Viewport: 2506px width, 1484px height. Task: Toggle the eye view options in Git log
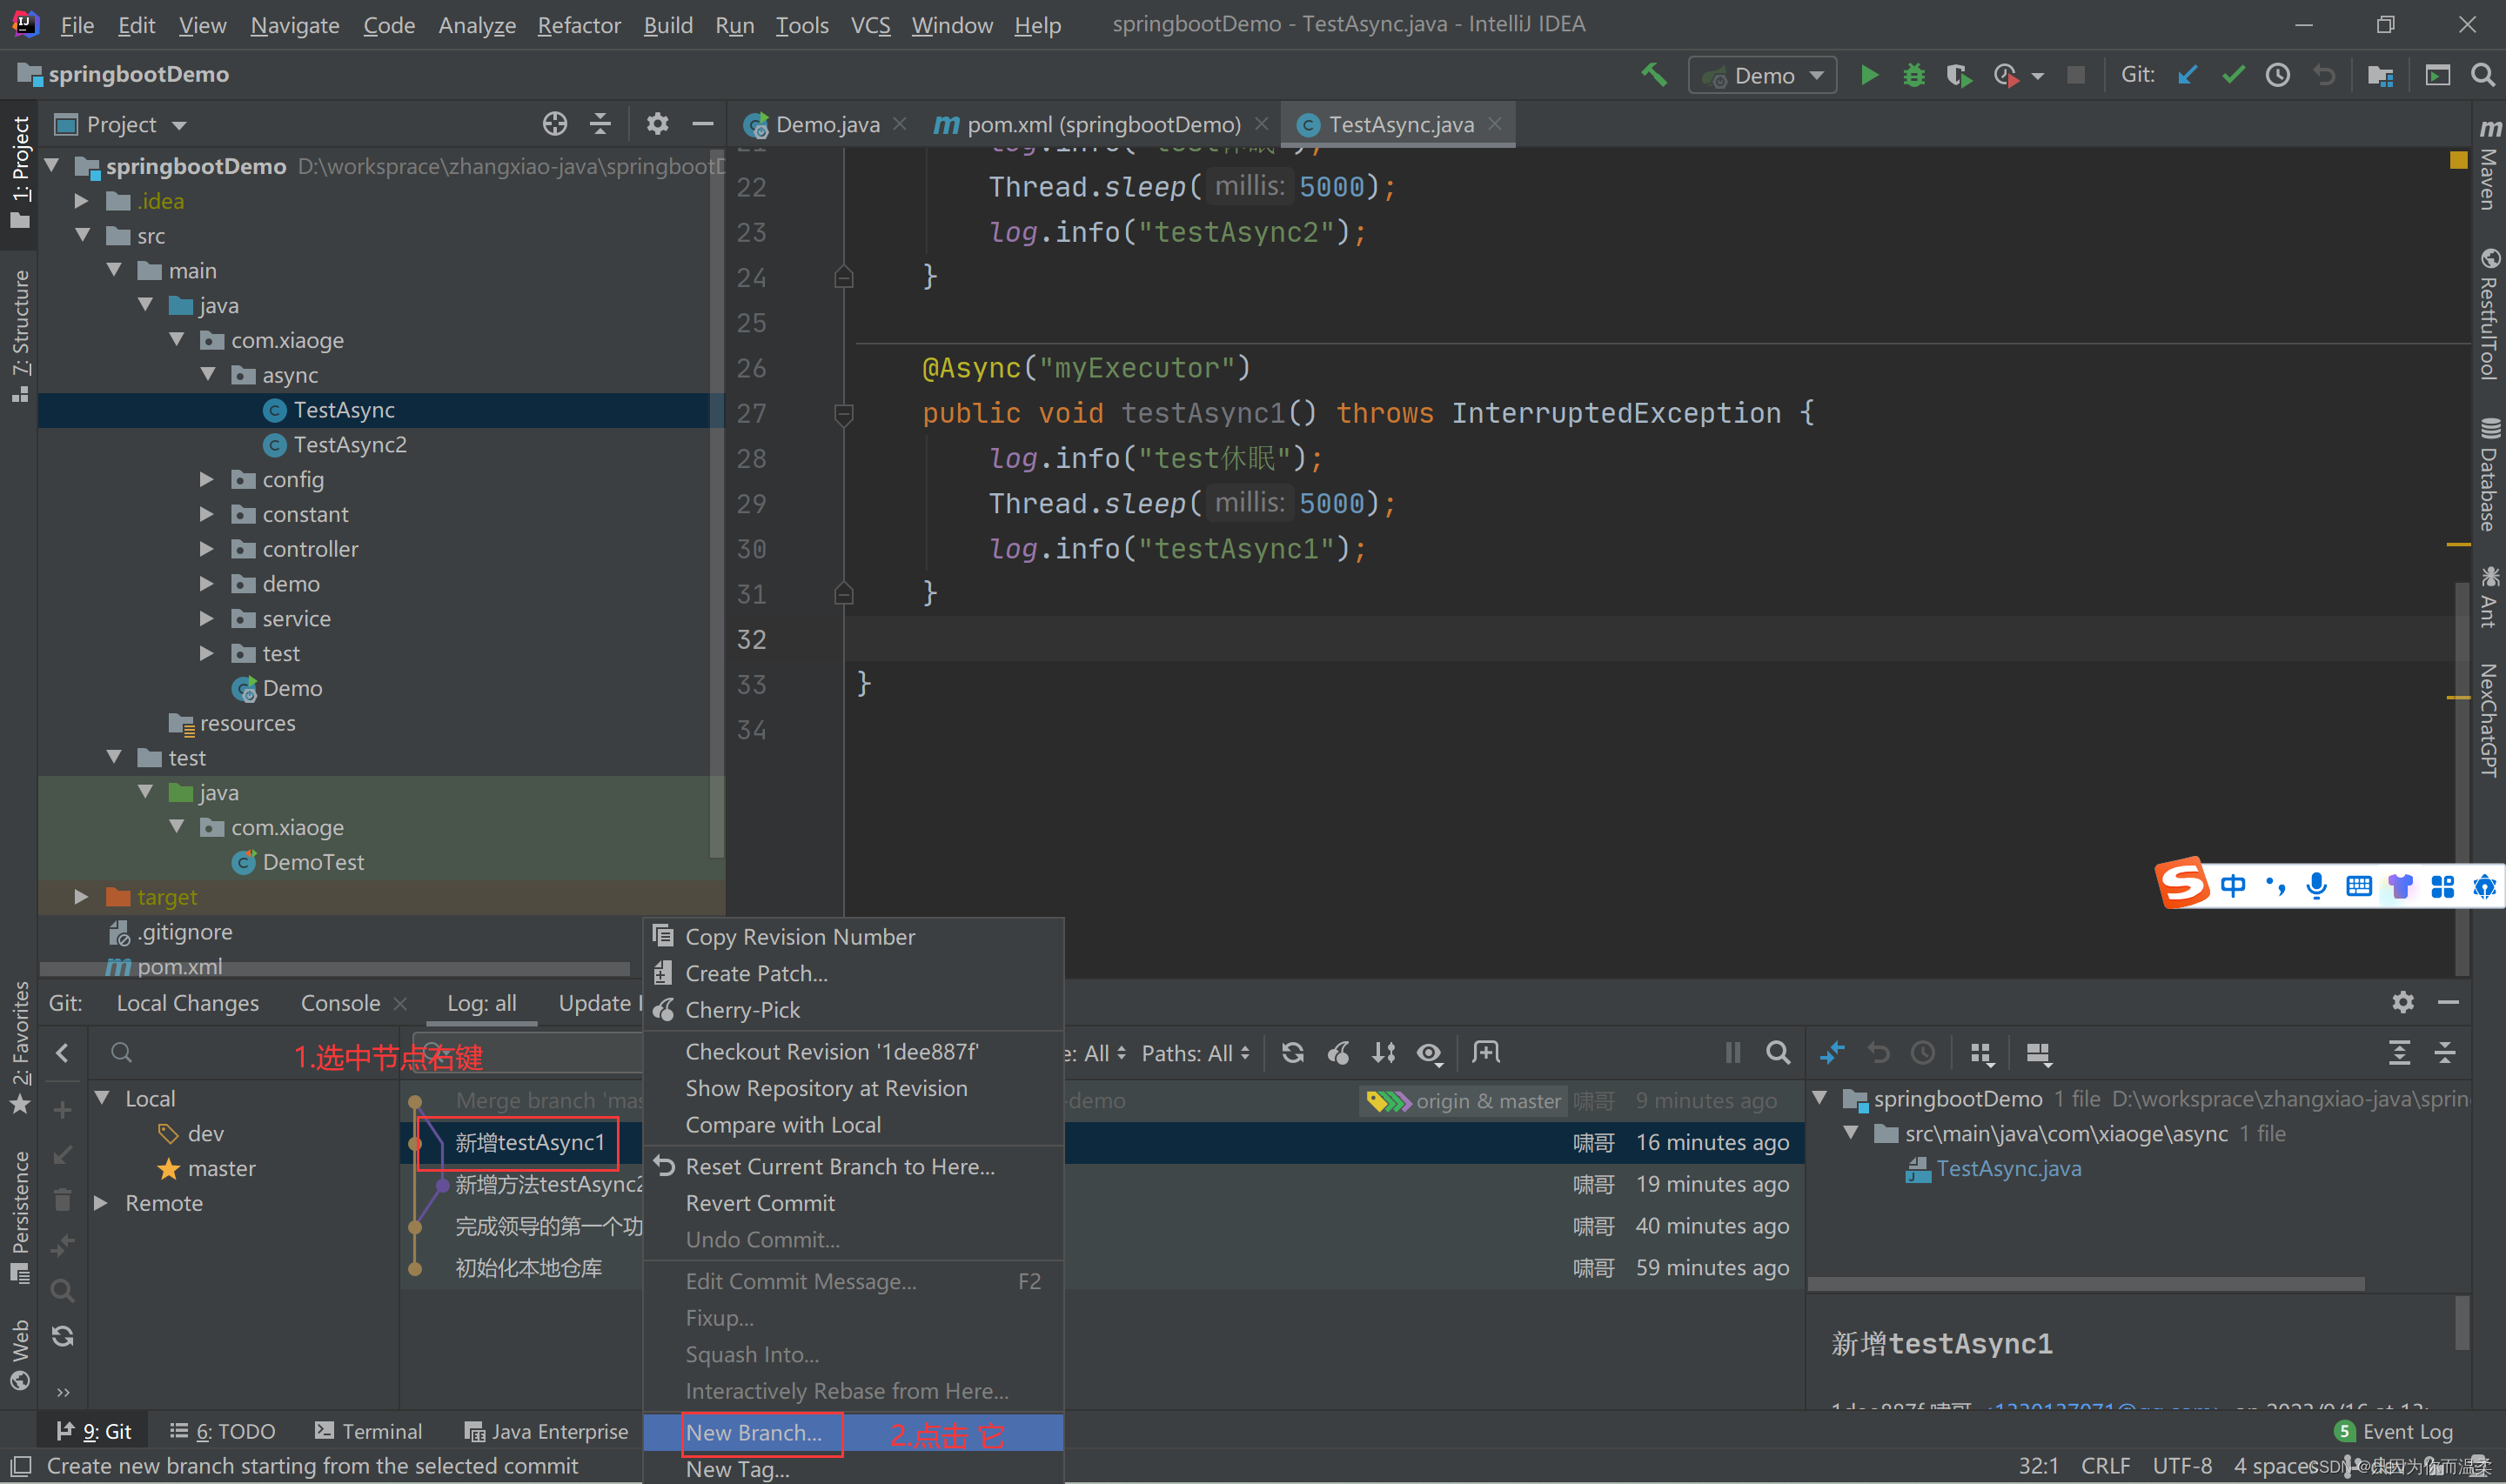coord(1429,1053)
